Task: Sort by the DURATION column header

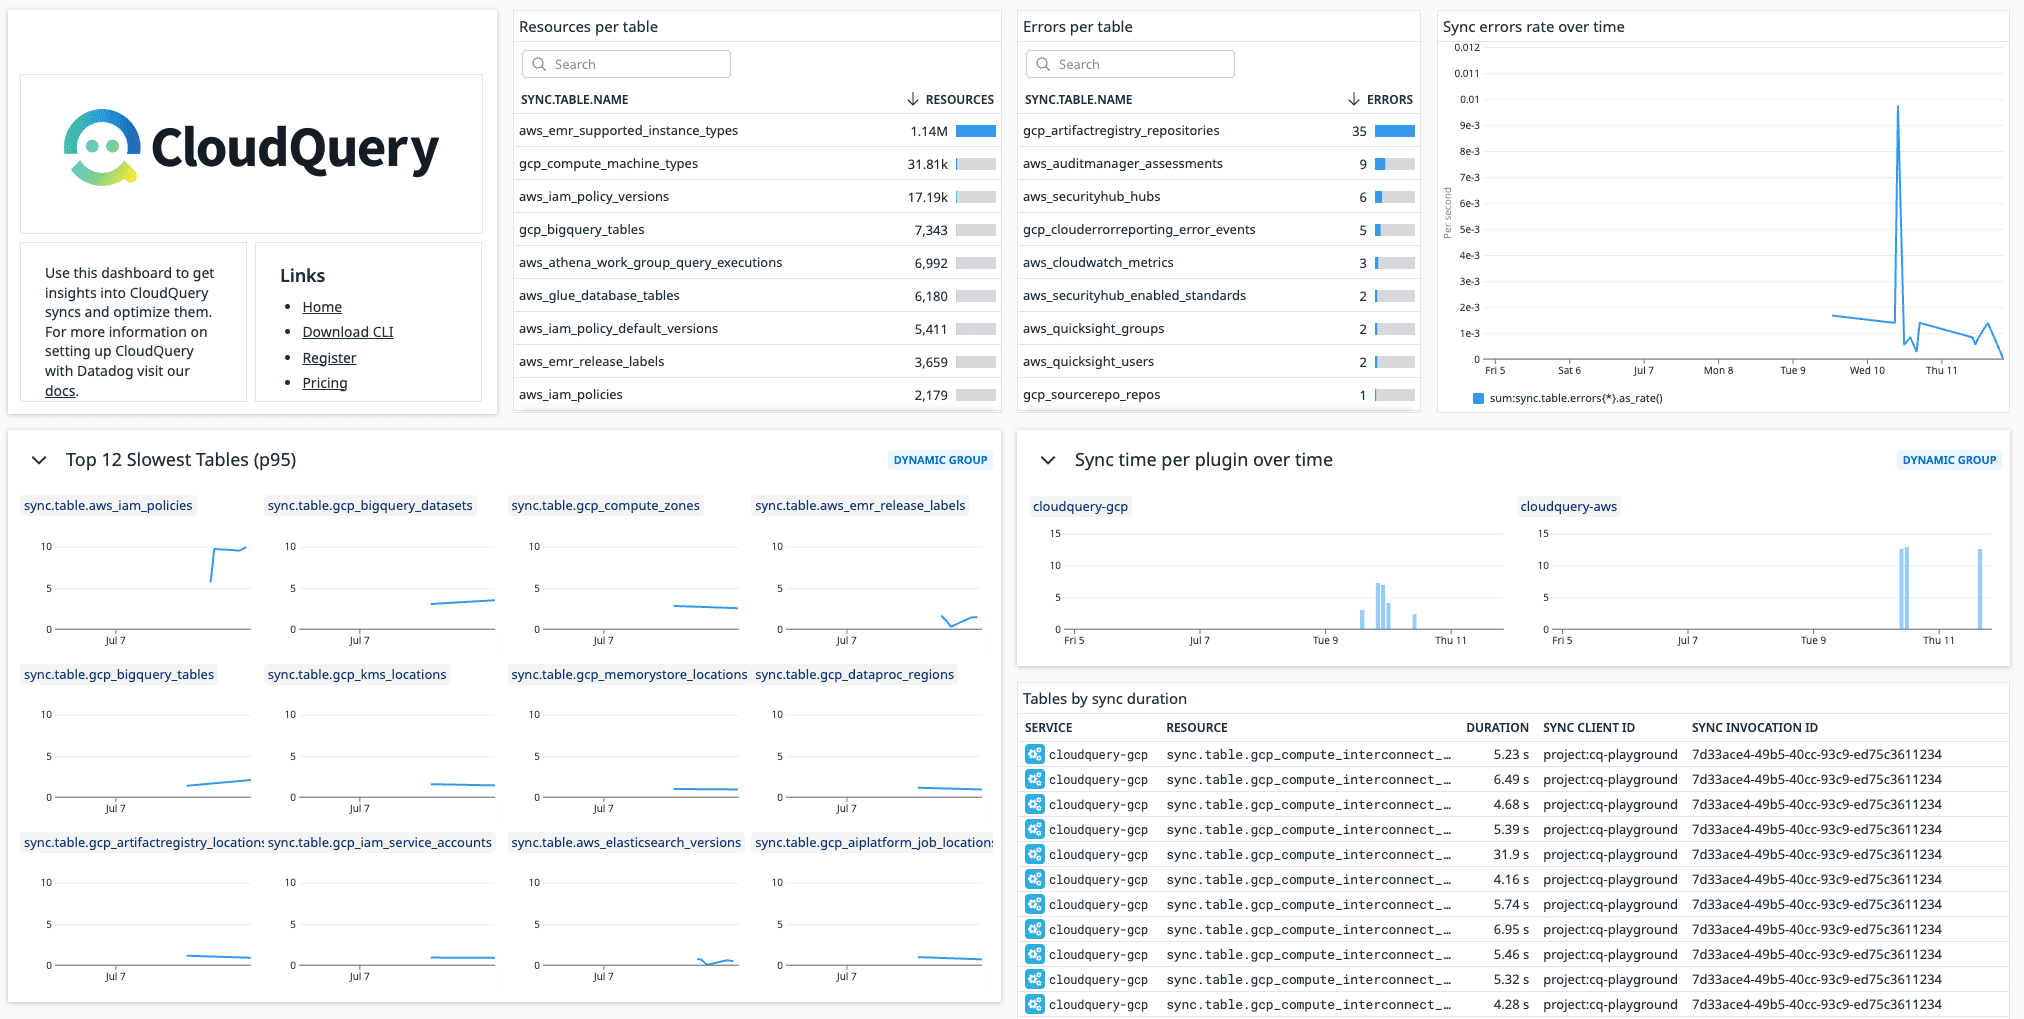Action: point(1496,728)
